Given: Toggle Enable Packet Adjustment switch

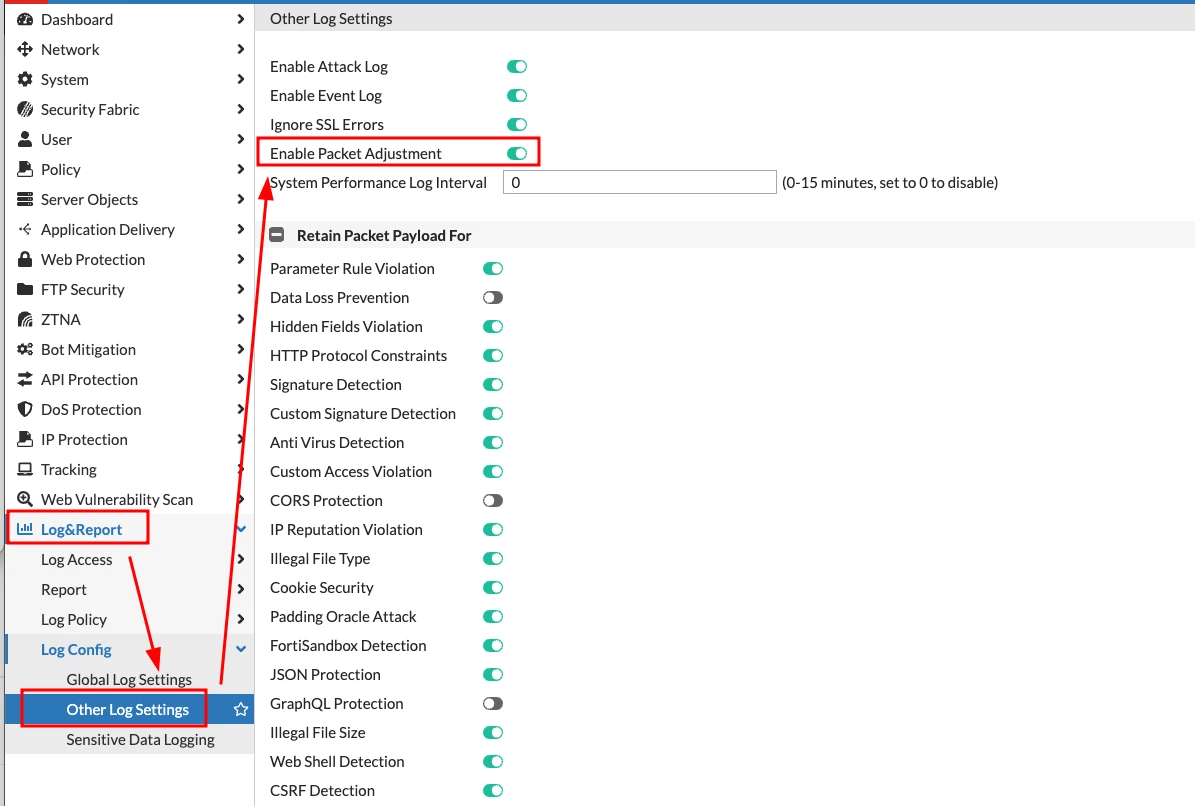Looking at the screenshot, I should point(517,154).
